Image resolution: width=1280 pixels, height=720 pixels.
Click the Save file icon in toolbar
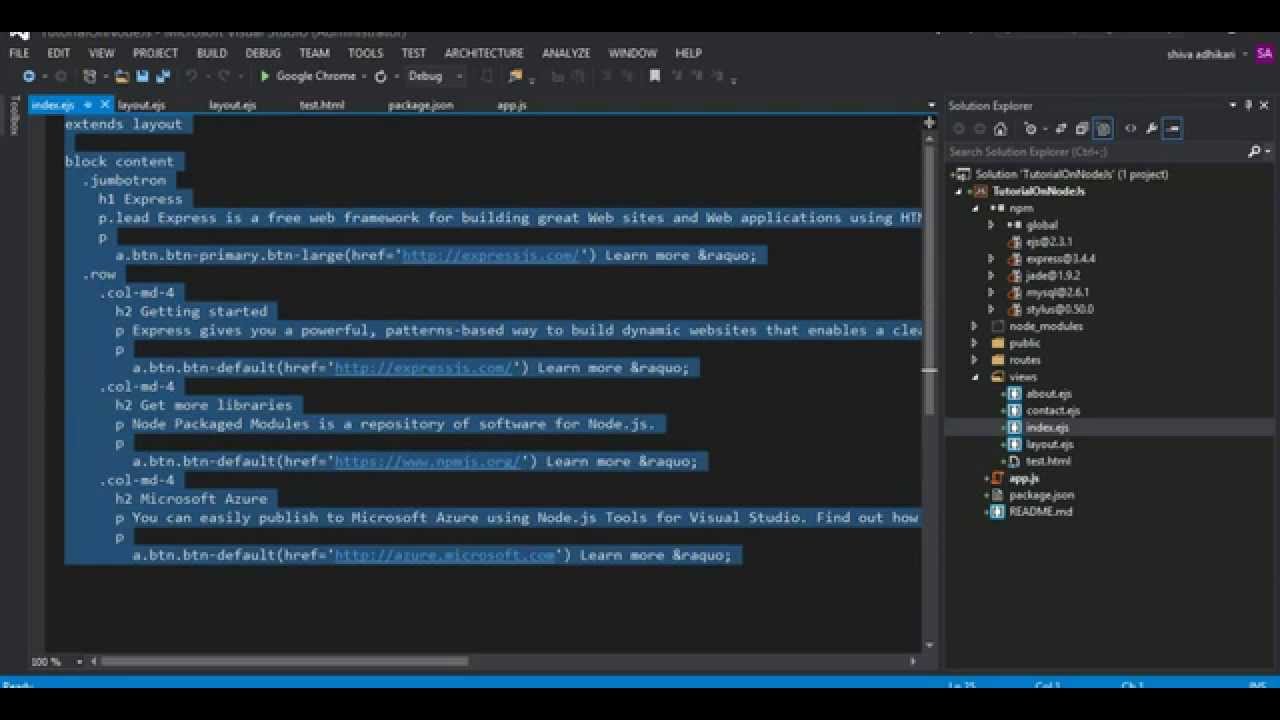(142, 76)
